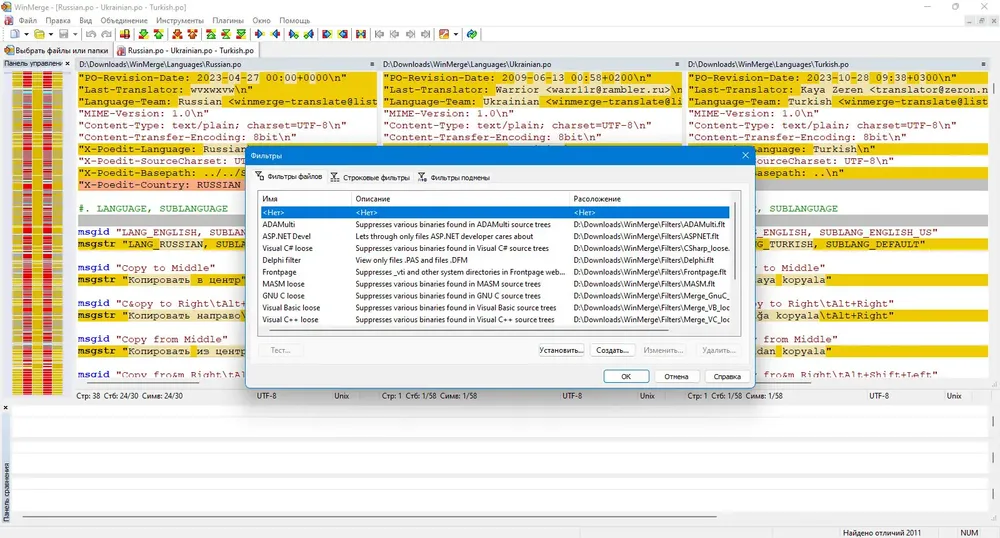The height and width of the screenshot is (538, 1000).
Task: Switch to Фильтры файлов tab in dialog
Action: click(289, 177)
